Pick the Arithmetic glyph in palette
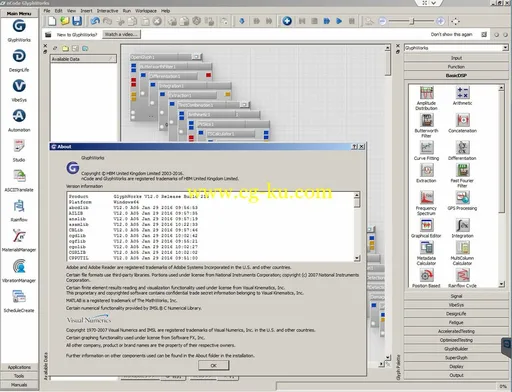This screenshot has height=392, width=512. click(462, 93)
